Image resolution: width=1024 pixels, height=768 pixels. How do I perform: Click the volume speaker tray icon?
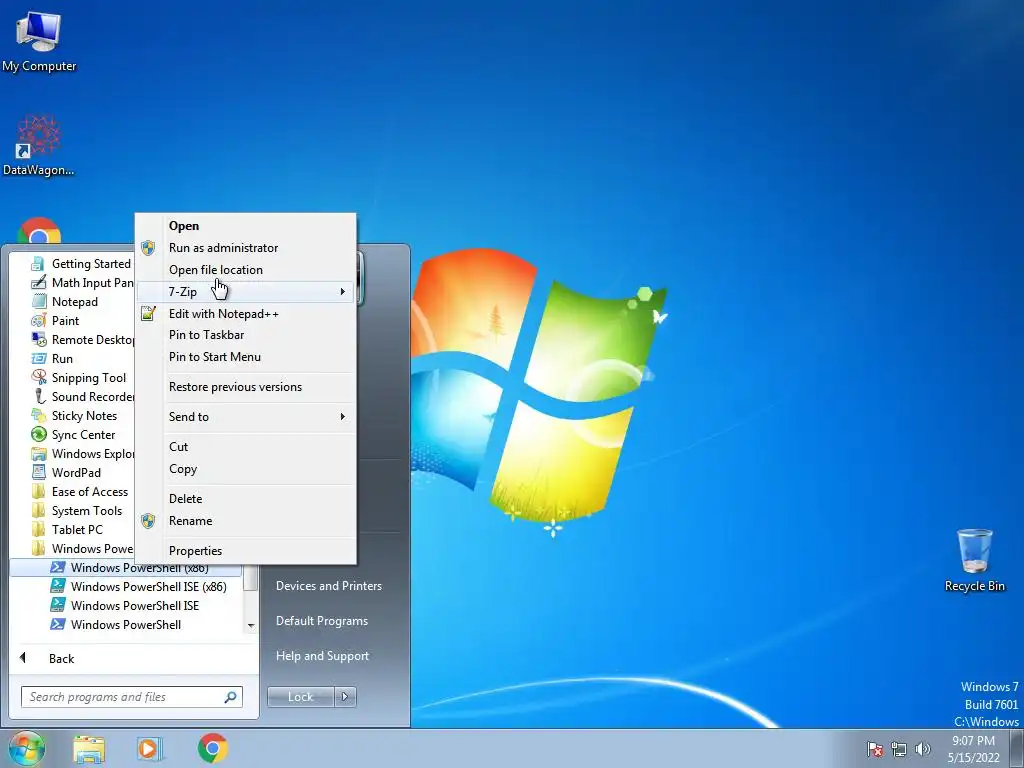[923, 749]
